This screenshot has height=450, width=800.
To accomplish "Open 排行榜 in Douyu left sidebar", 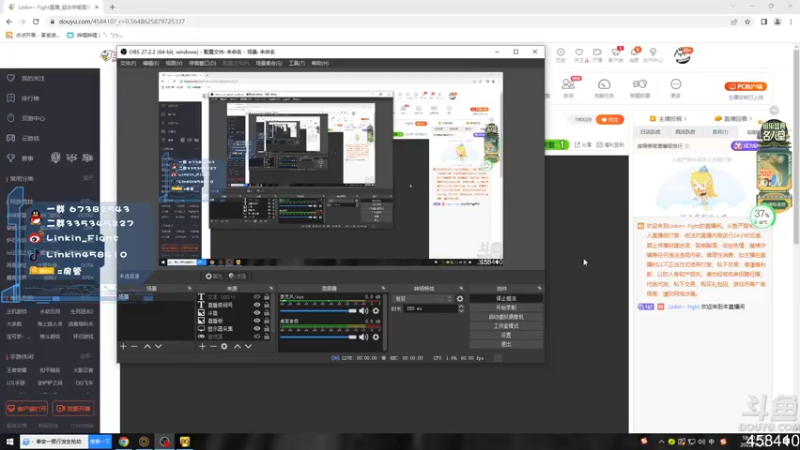I will pyautogui.click(x=30, y=98).
